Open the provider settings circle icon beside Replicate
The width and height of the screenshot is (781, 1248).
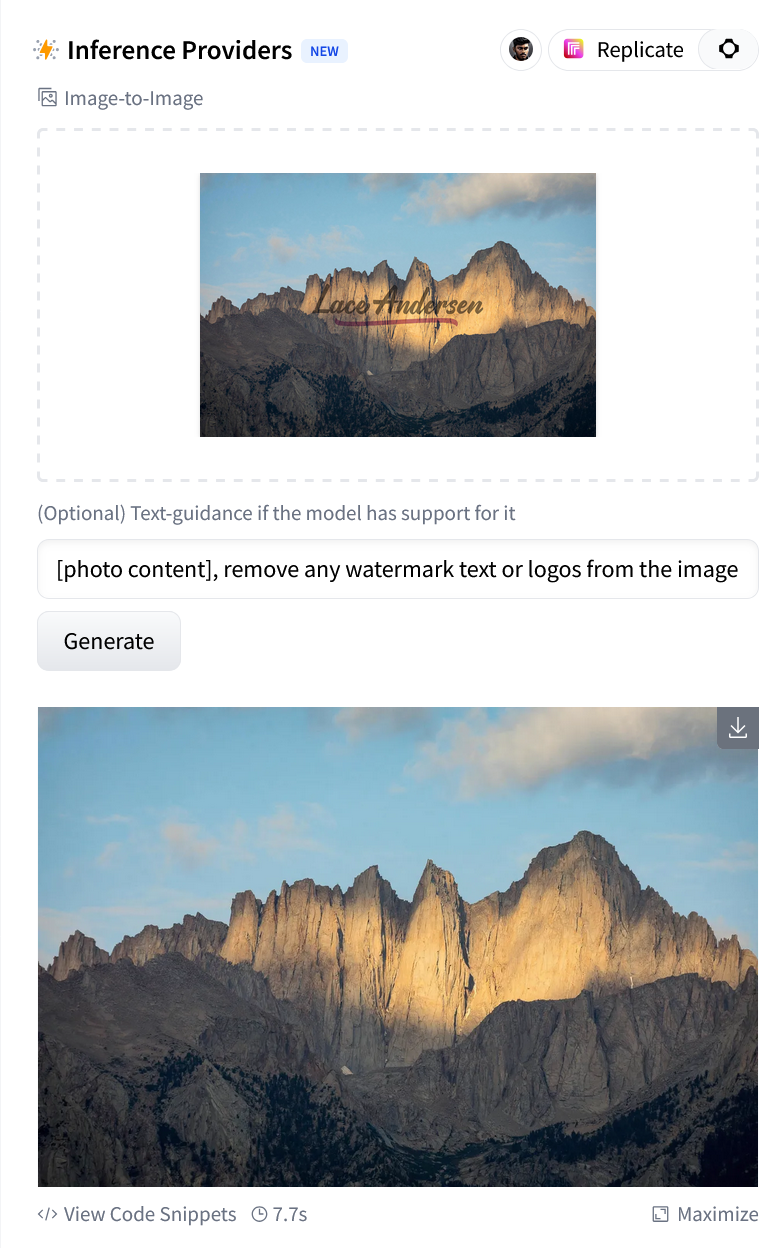pyautogui.click(x=729, y=49)
